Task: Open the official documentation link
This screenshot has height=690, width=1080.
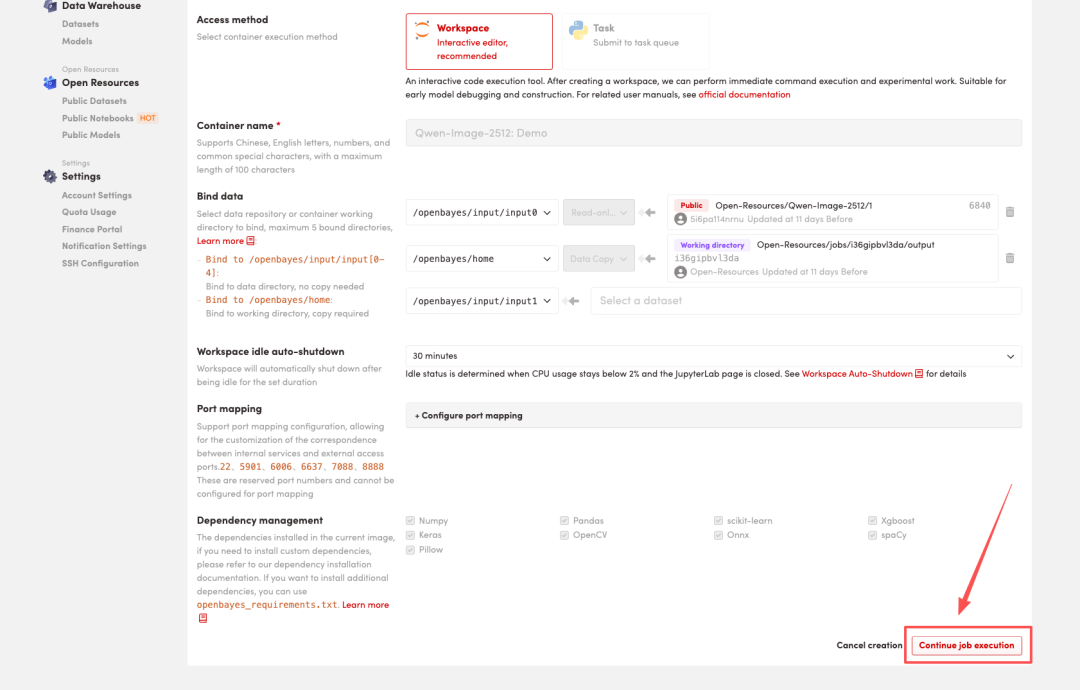Action: (744, 95)
